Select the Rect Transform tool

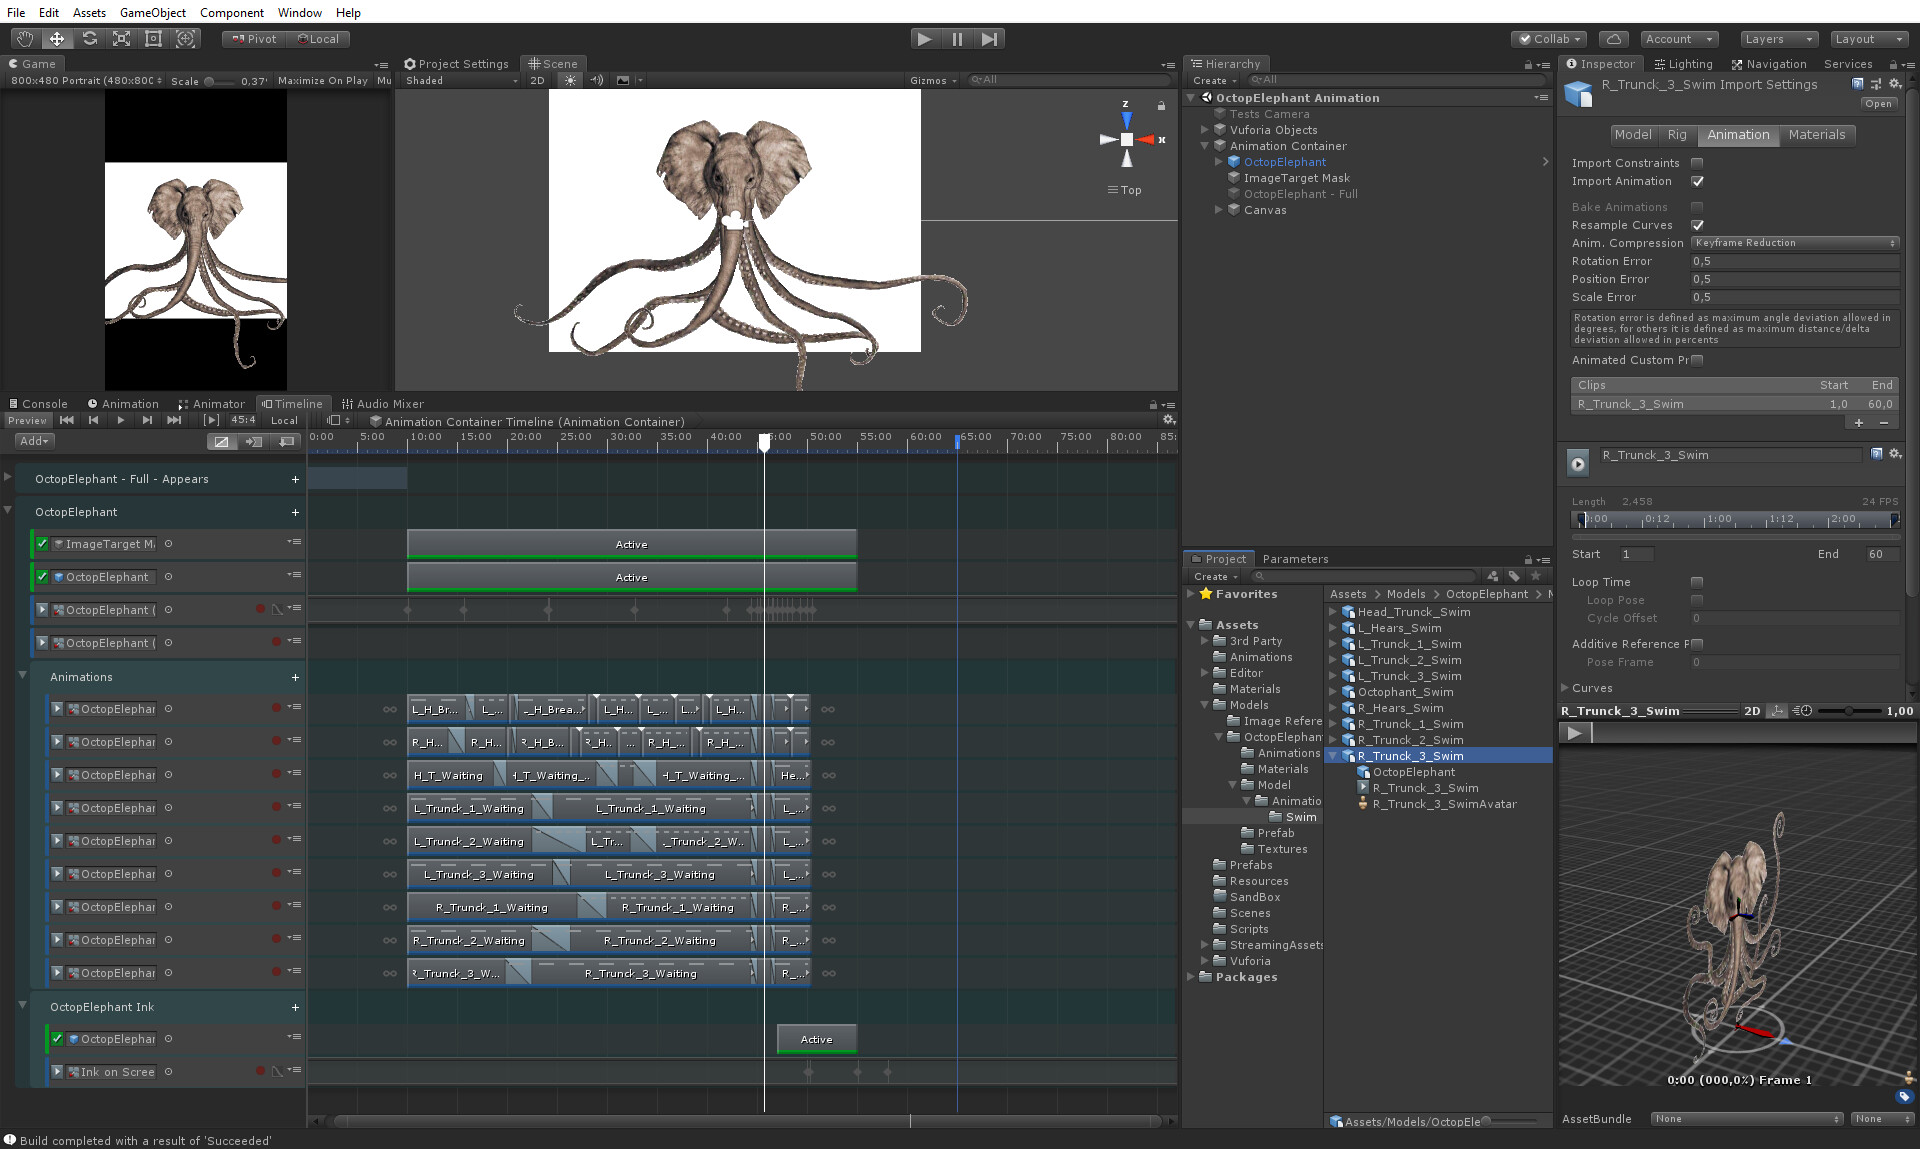click(x=153, y=39)
